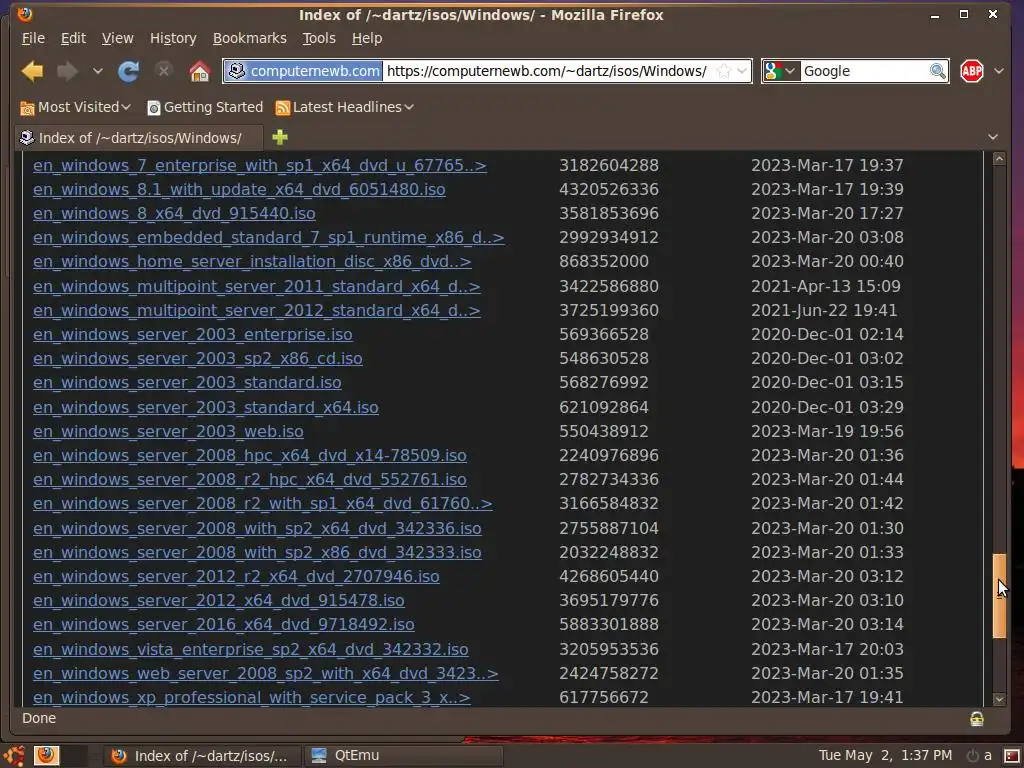The image size is (1024, 768).
Task: Open the back/forward history dropdown arrow
Action: click(x=97, y=71)
